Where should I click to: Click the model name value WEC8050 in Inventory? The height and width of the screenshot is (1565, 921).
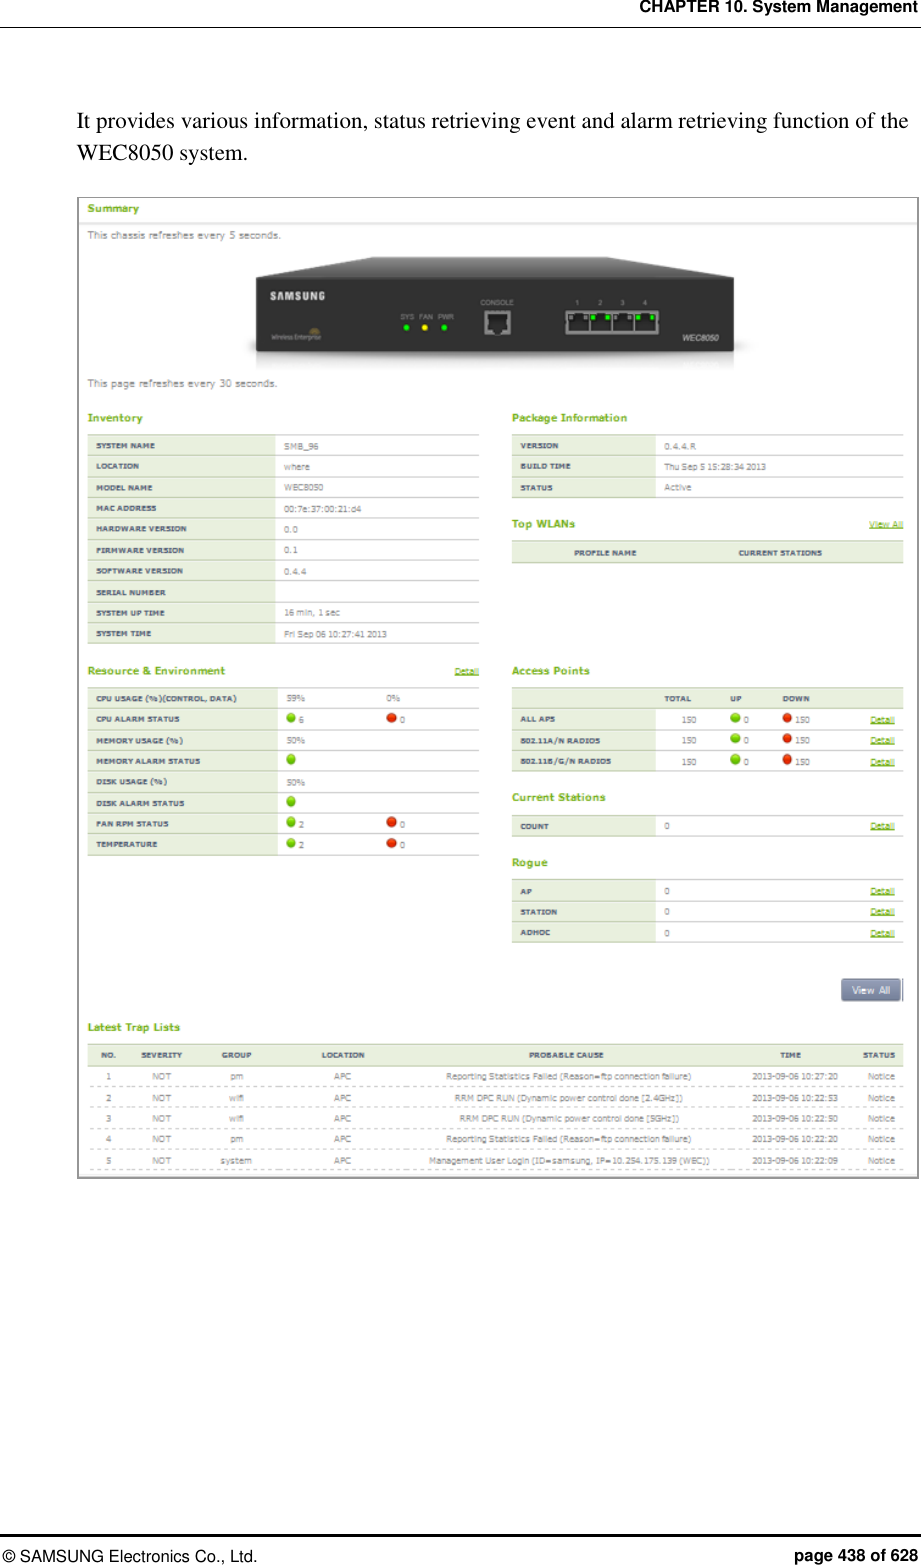tap(303, 488)
